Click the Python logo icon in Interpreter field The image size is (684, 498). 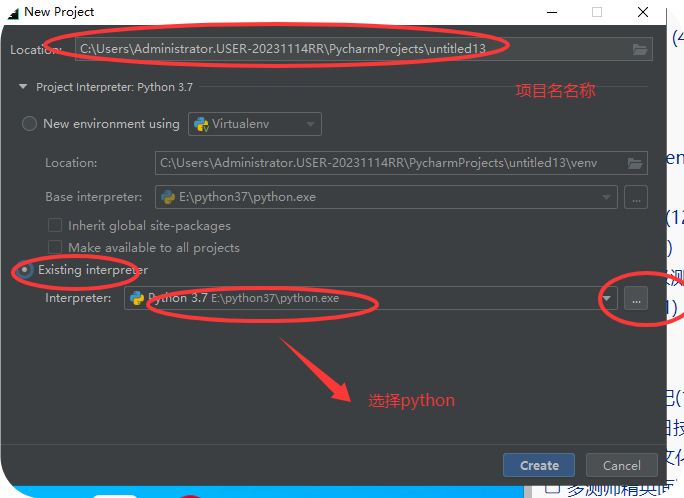pos(137,298)
